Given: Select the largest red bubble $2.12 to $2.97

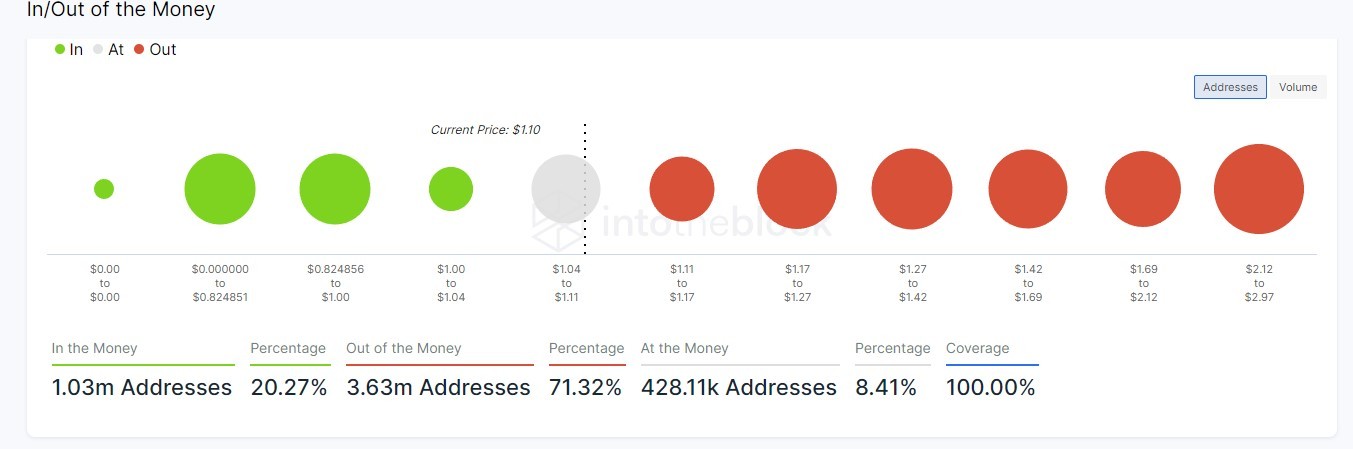Looking at the screenshot, I should tap(1259, 189).
